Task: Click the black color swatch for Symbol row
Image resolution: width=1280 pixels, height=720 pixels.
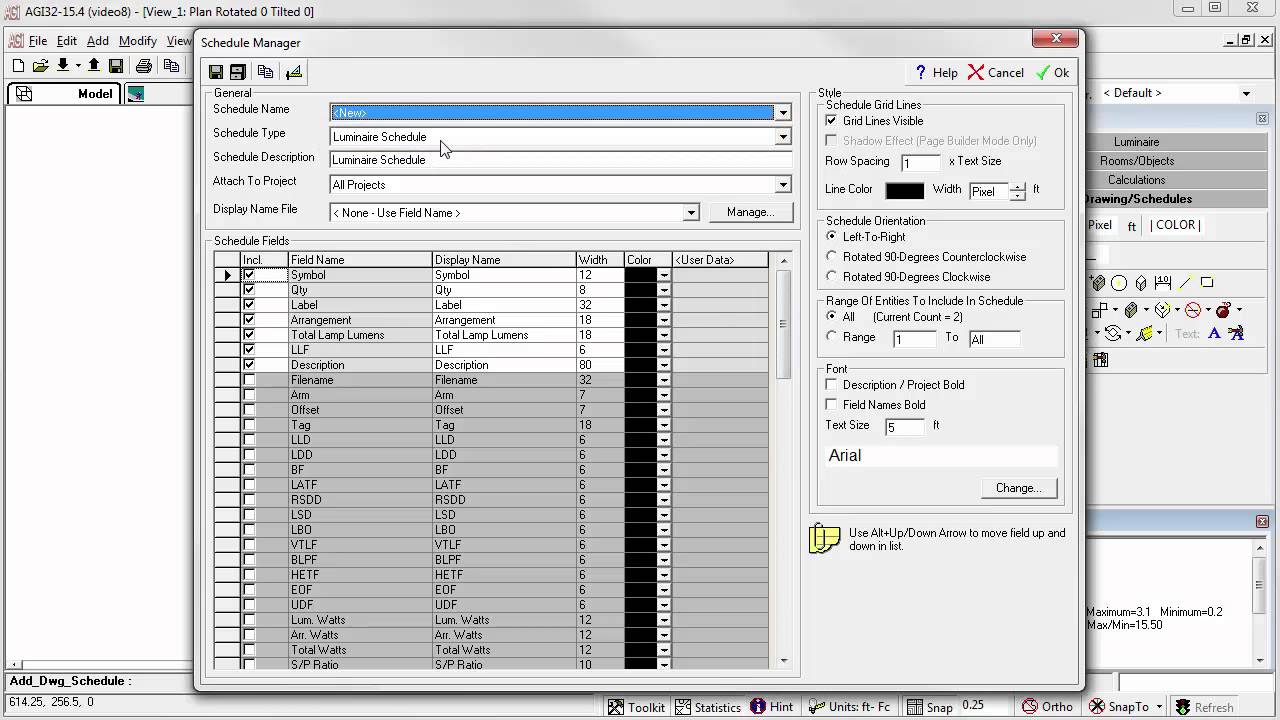Action: [x=640, y=275]
